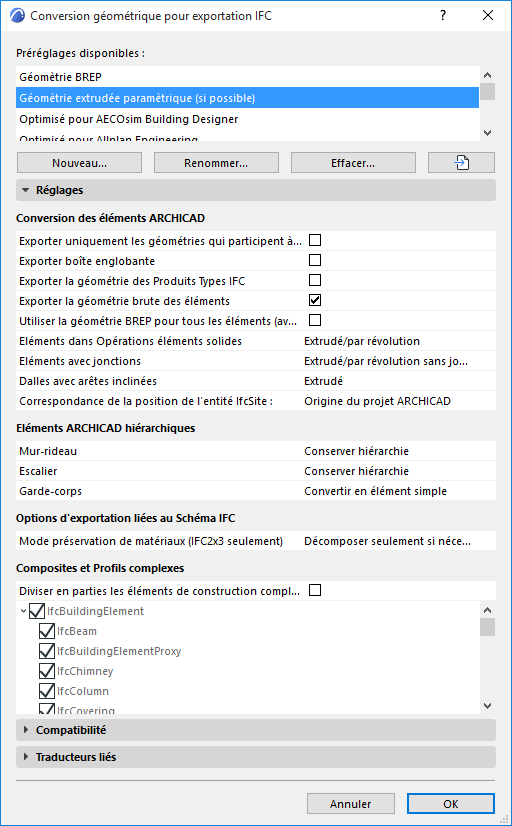Change Escalier 'Conserver hiérarchie' option

click(356, 471)
